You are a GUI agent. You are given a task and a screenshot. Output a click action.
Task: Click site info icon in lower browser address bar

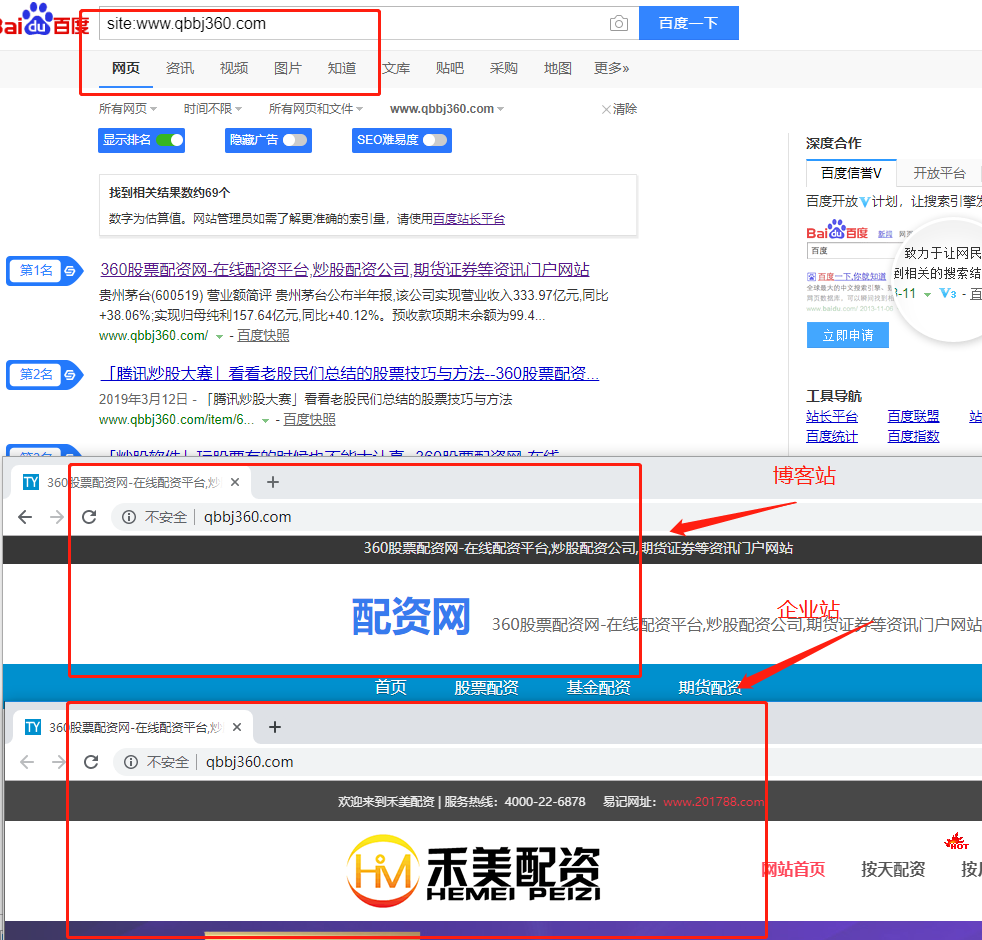pyautogui.click(x=131, y=762)
